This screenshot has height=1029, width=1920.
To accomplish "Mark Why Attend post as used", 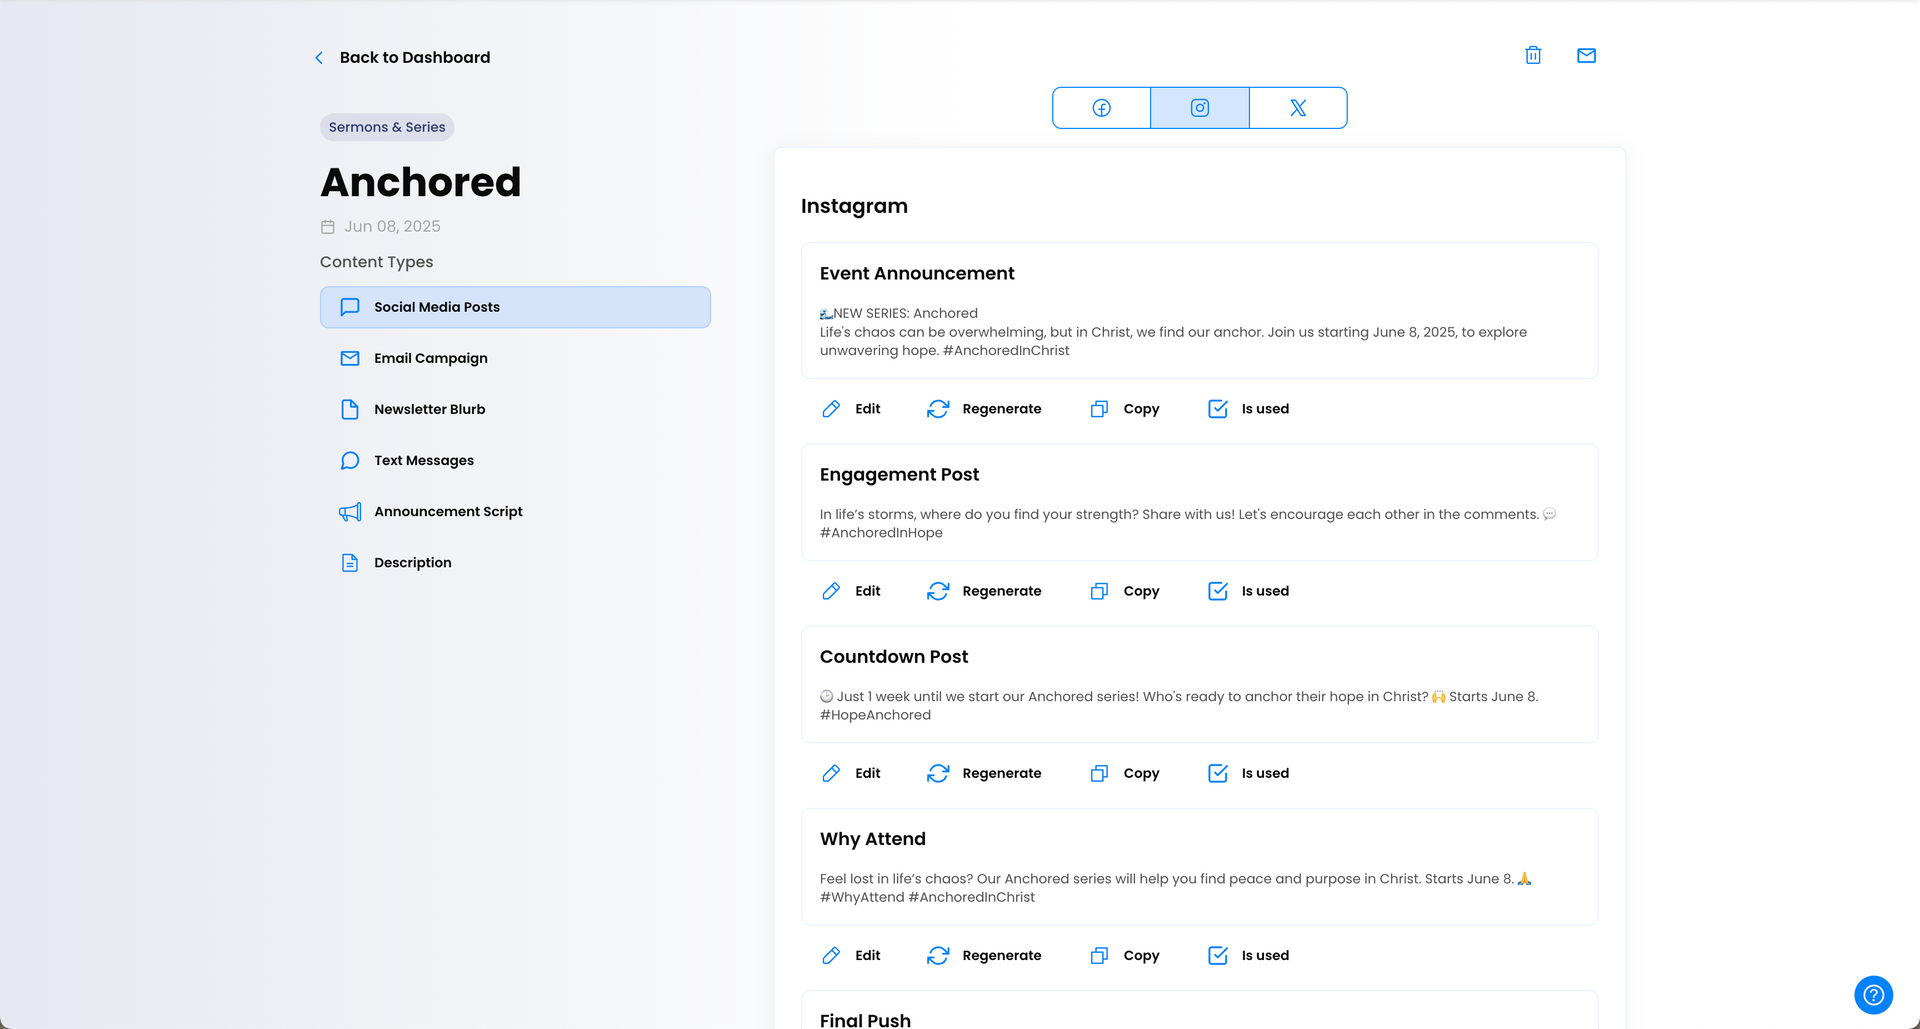I will click(x=1249, y=955).
